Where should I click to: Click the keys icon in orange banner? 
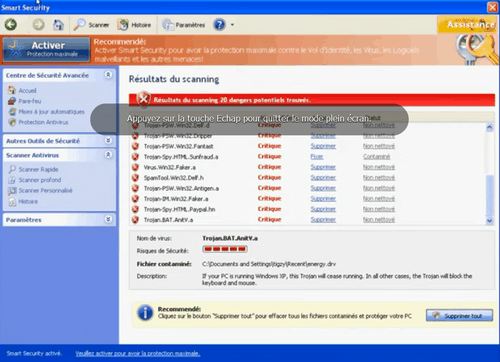(x=477, y=49)
